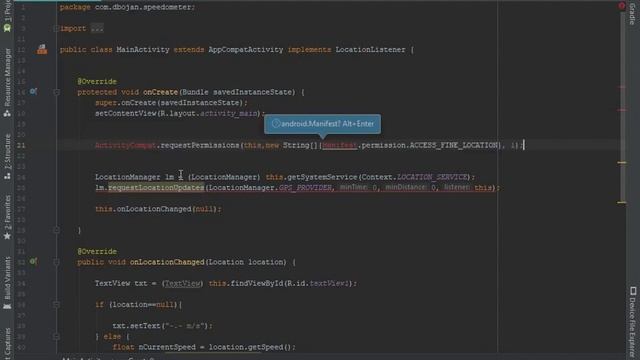Screen dimensions: 640x360
Task: Click the activity_main layout reference
Action: pos(228,113)
